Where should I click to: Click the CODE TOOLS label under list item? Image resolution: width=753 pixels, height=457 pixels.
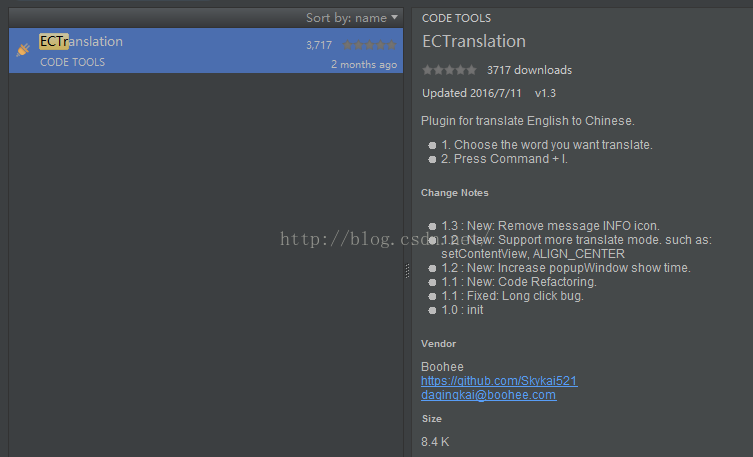[x=72, y=62]
